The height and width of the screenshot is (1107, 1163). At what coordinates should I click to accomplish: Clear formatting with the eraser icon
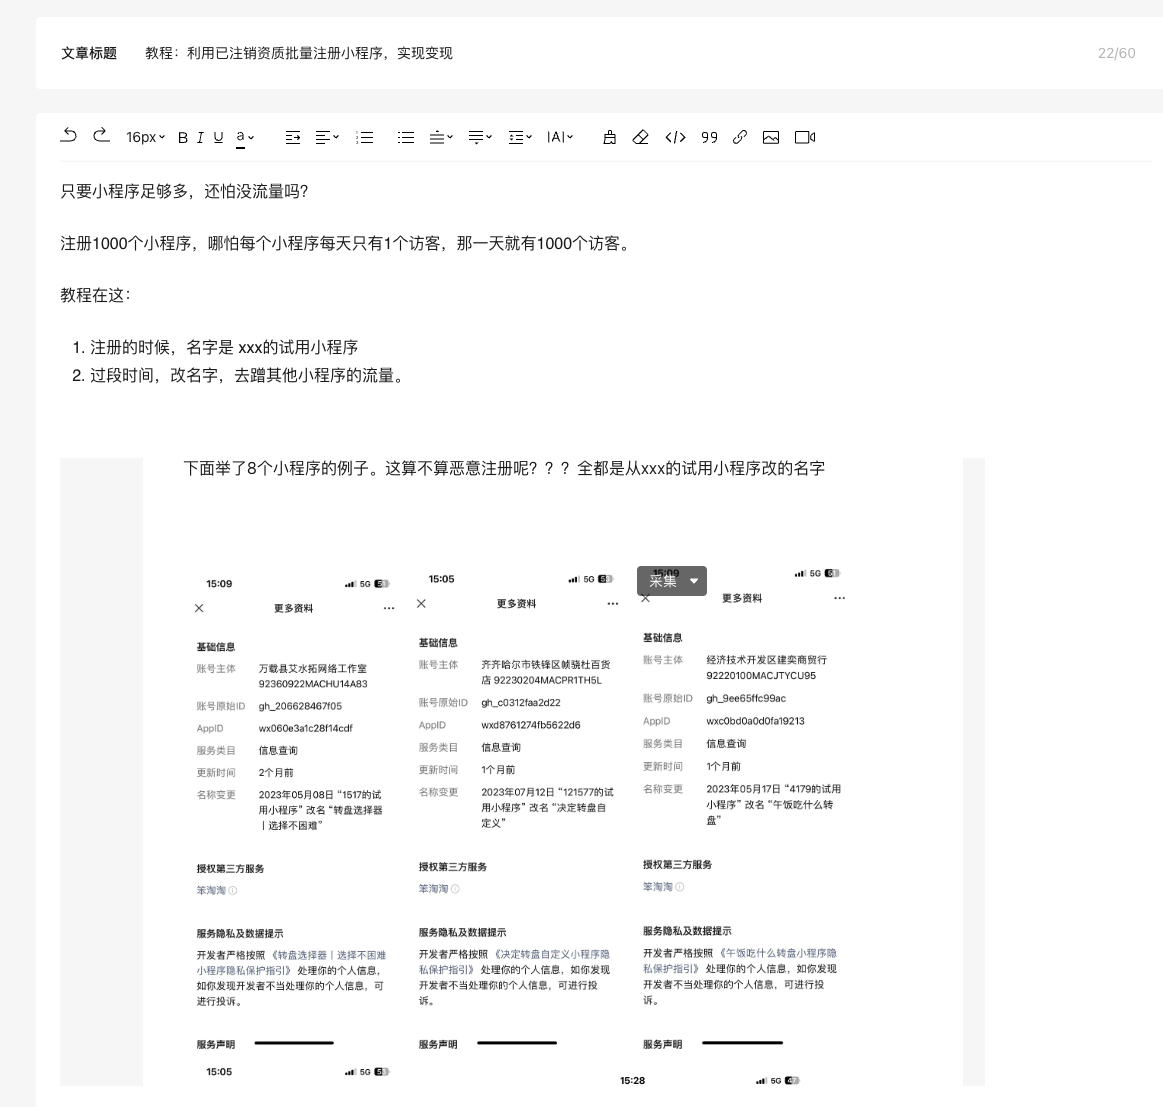point(641,137)
